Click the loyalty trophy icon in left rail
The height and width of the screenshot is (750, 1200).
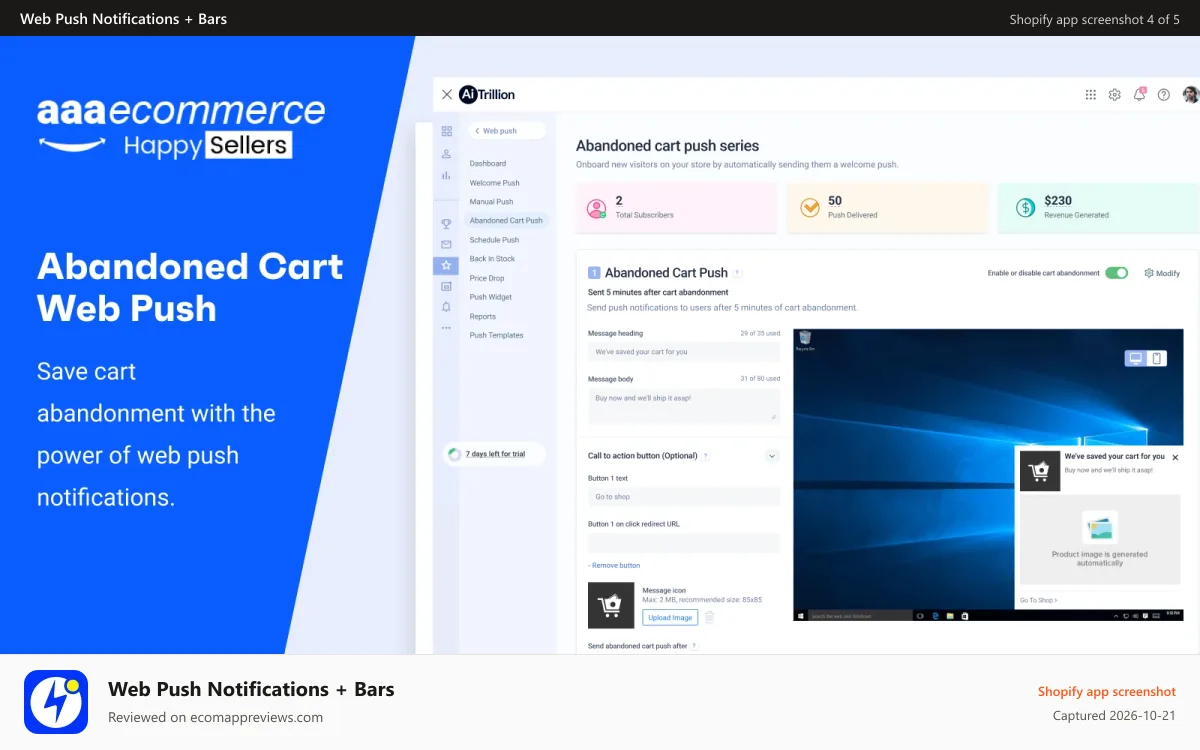click(x=446, y=224)
